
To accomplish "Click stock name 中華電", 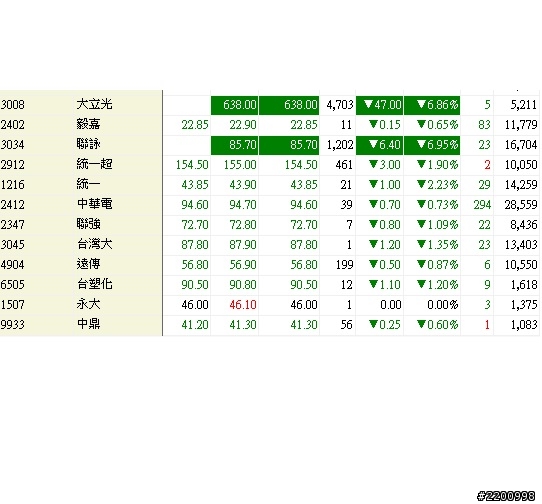I will (94, 204).
